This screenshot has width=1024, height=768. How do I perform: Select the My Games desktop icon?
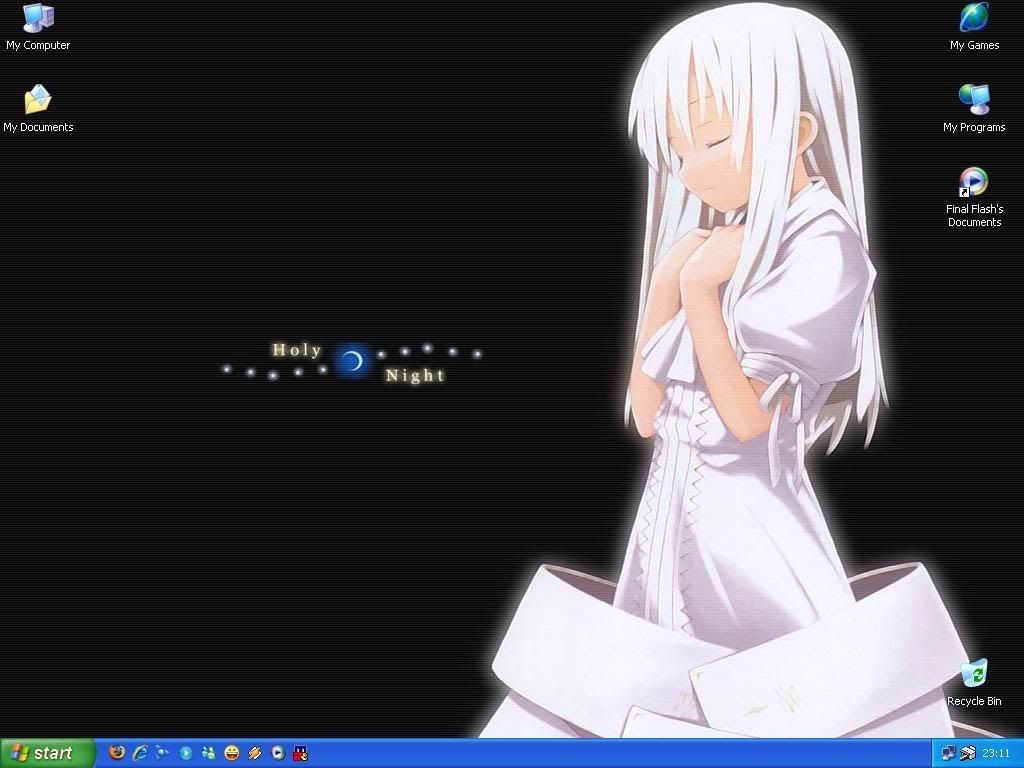pyautogui.click(x=974, y=18)
